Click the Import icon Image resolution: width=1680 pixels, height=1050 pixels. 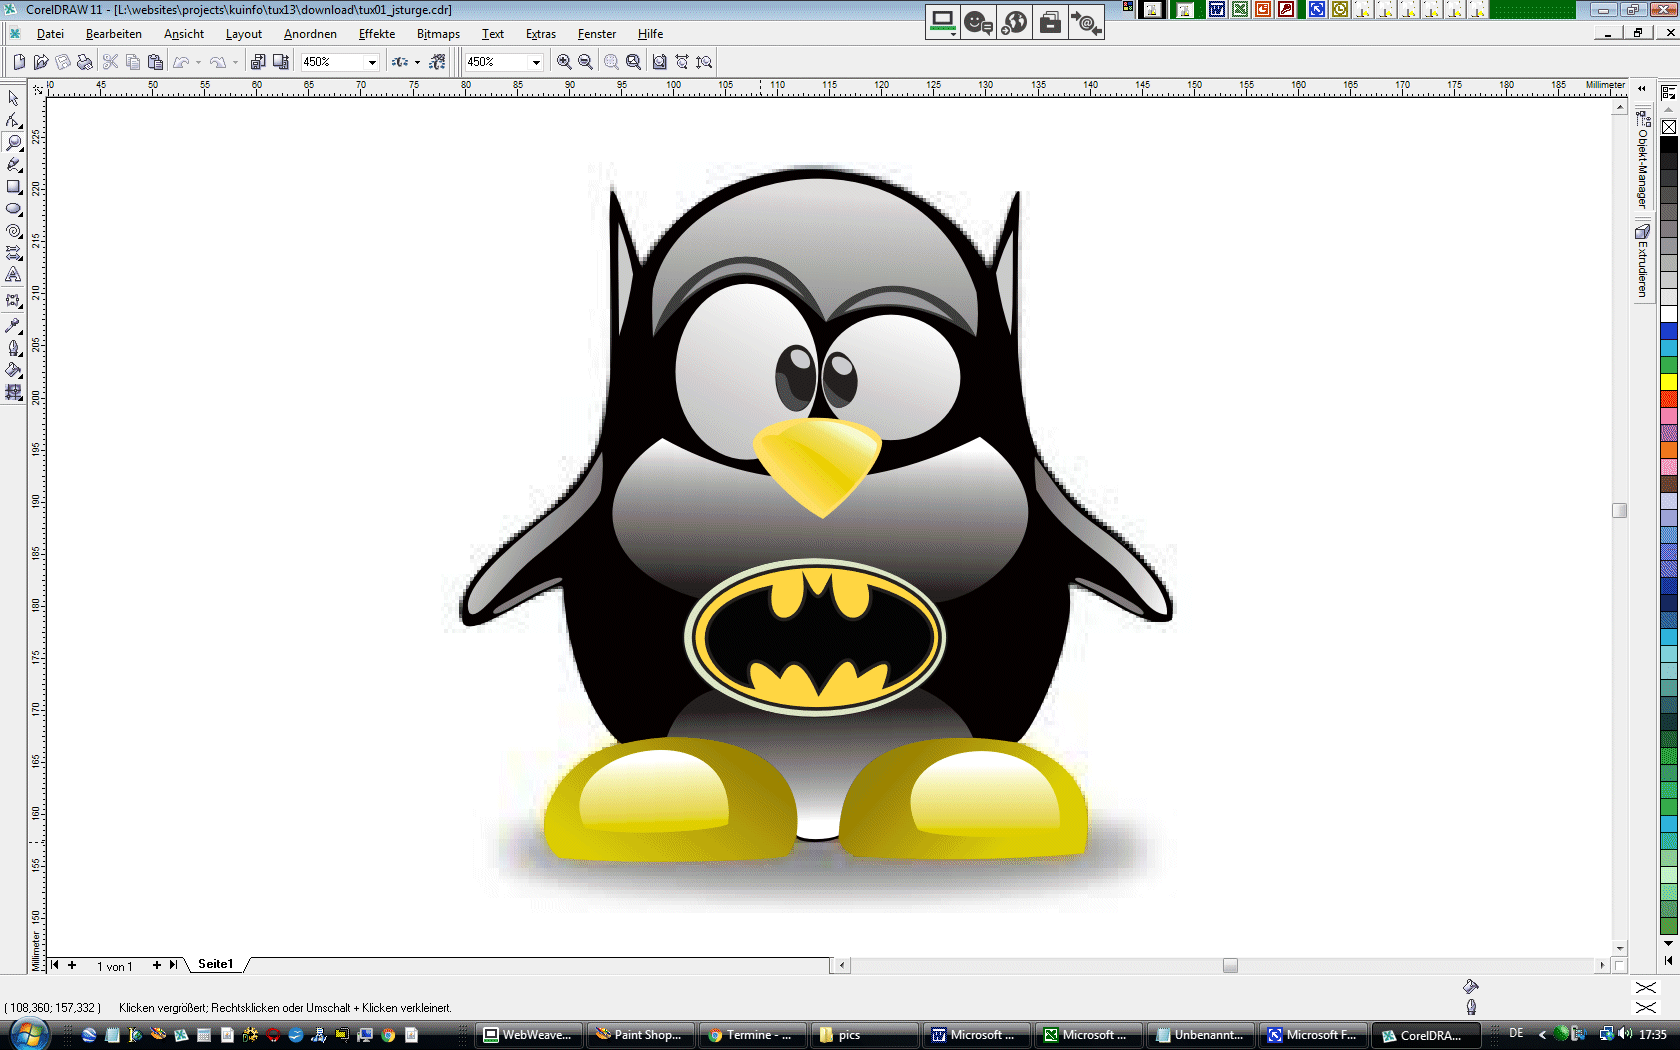(x=258, y=62)
